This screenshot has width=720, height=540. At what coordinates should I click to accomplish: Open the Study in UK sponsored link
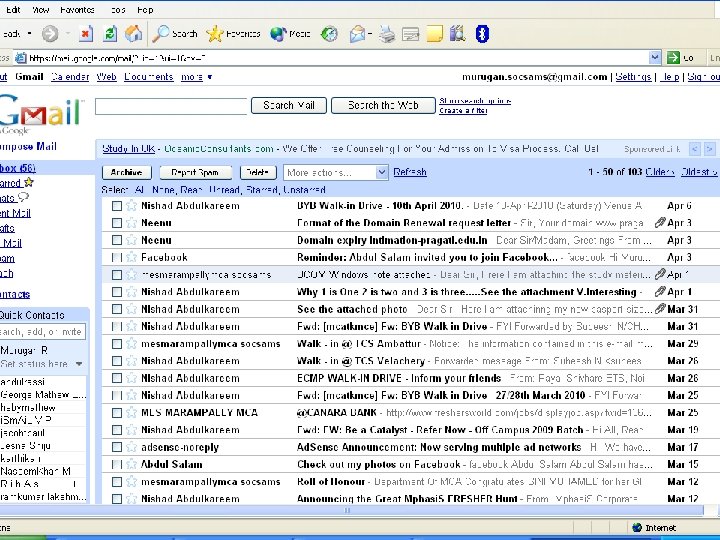coord(129,149)
